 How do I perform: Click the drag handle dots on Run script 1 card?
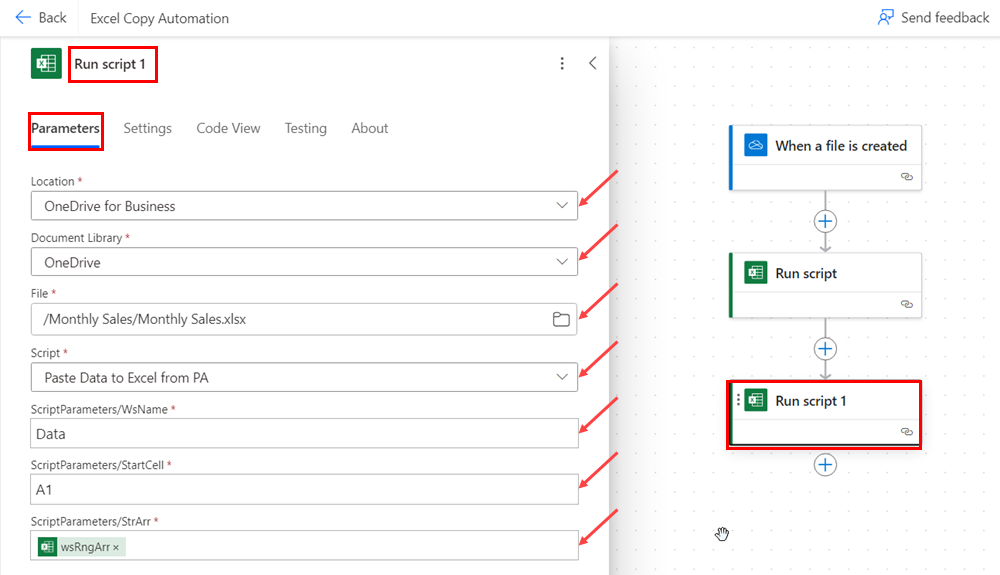point(738,400)
